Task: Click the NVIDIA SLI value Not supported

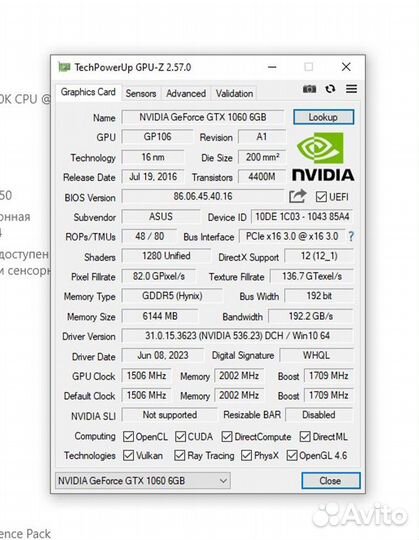Action: (170, 415)
